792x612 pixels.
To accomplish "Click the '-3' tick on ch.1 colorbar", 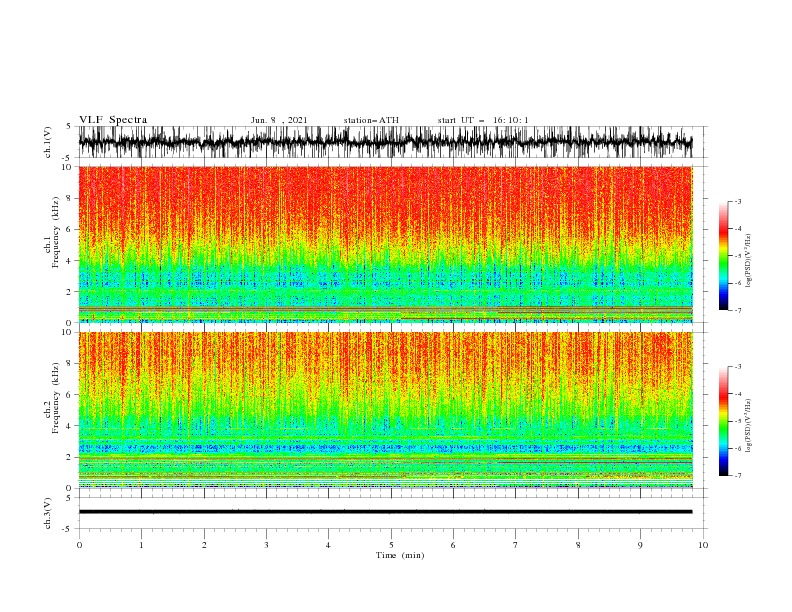I will [x=738, y=201].
